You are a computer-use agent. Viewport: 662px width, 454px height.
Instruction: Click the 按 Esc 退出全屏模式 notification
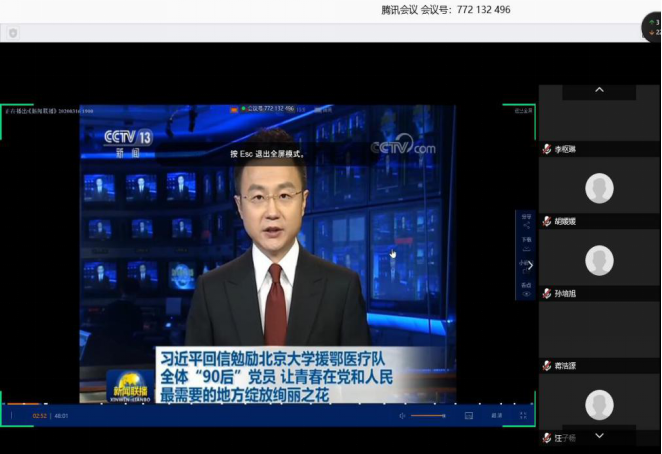[267, 154]
